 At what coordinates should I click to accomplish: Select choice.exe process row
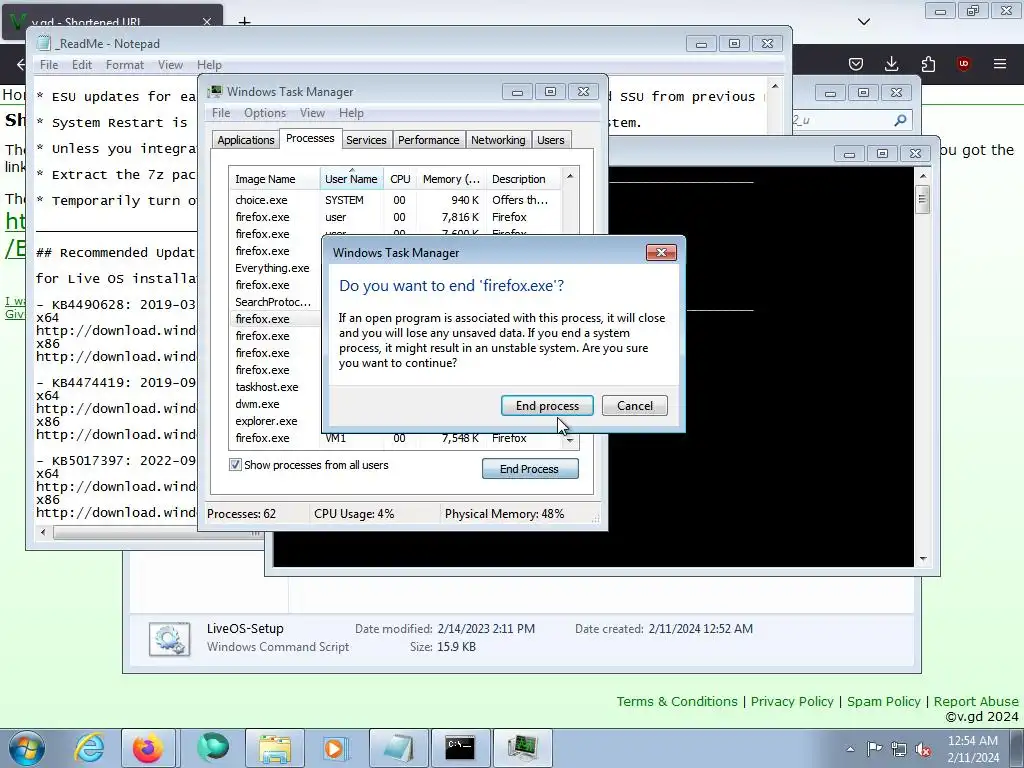[x=394, y=200]
